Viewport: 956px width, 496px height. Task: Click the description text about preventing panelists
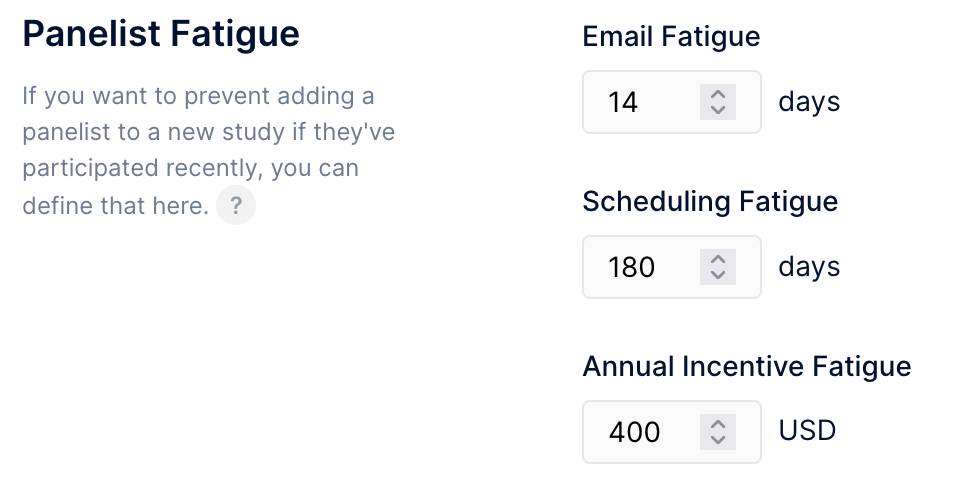[209, 151]
